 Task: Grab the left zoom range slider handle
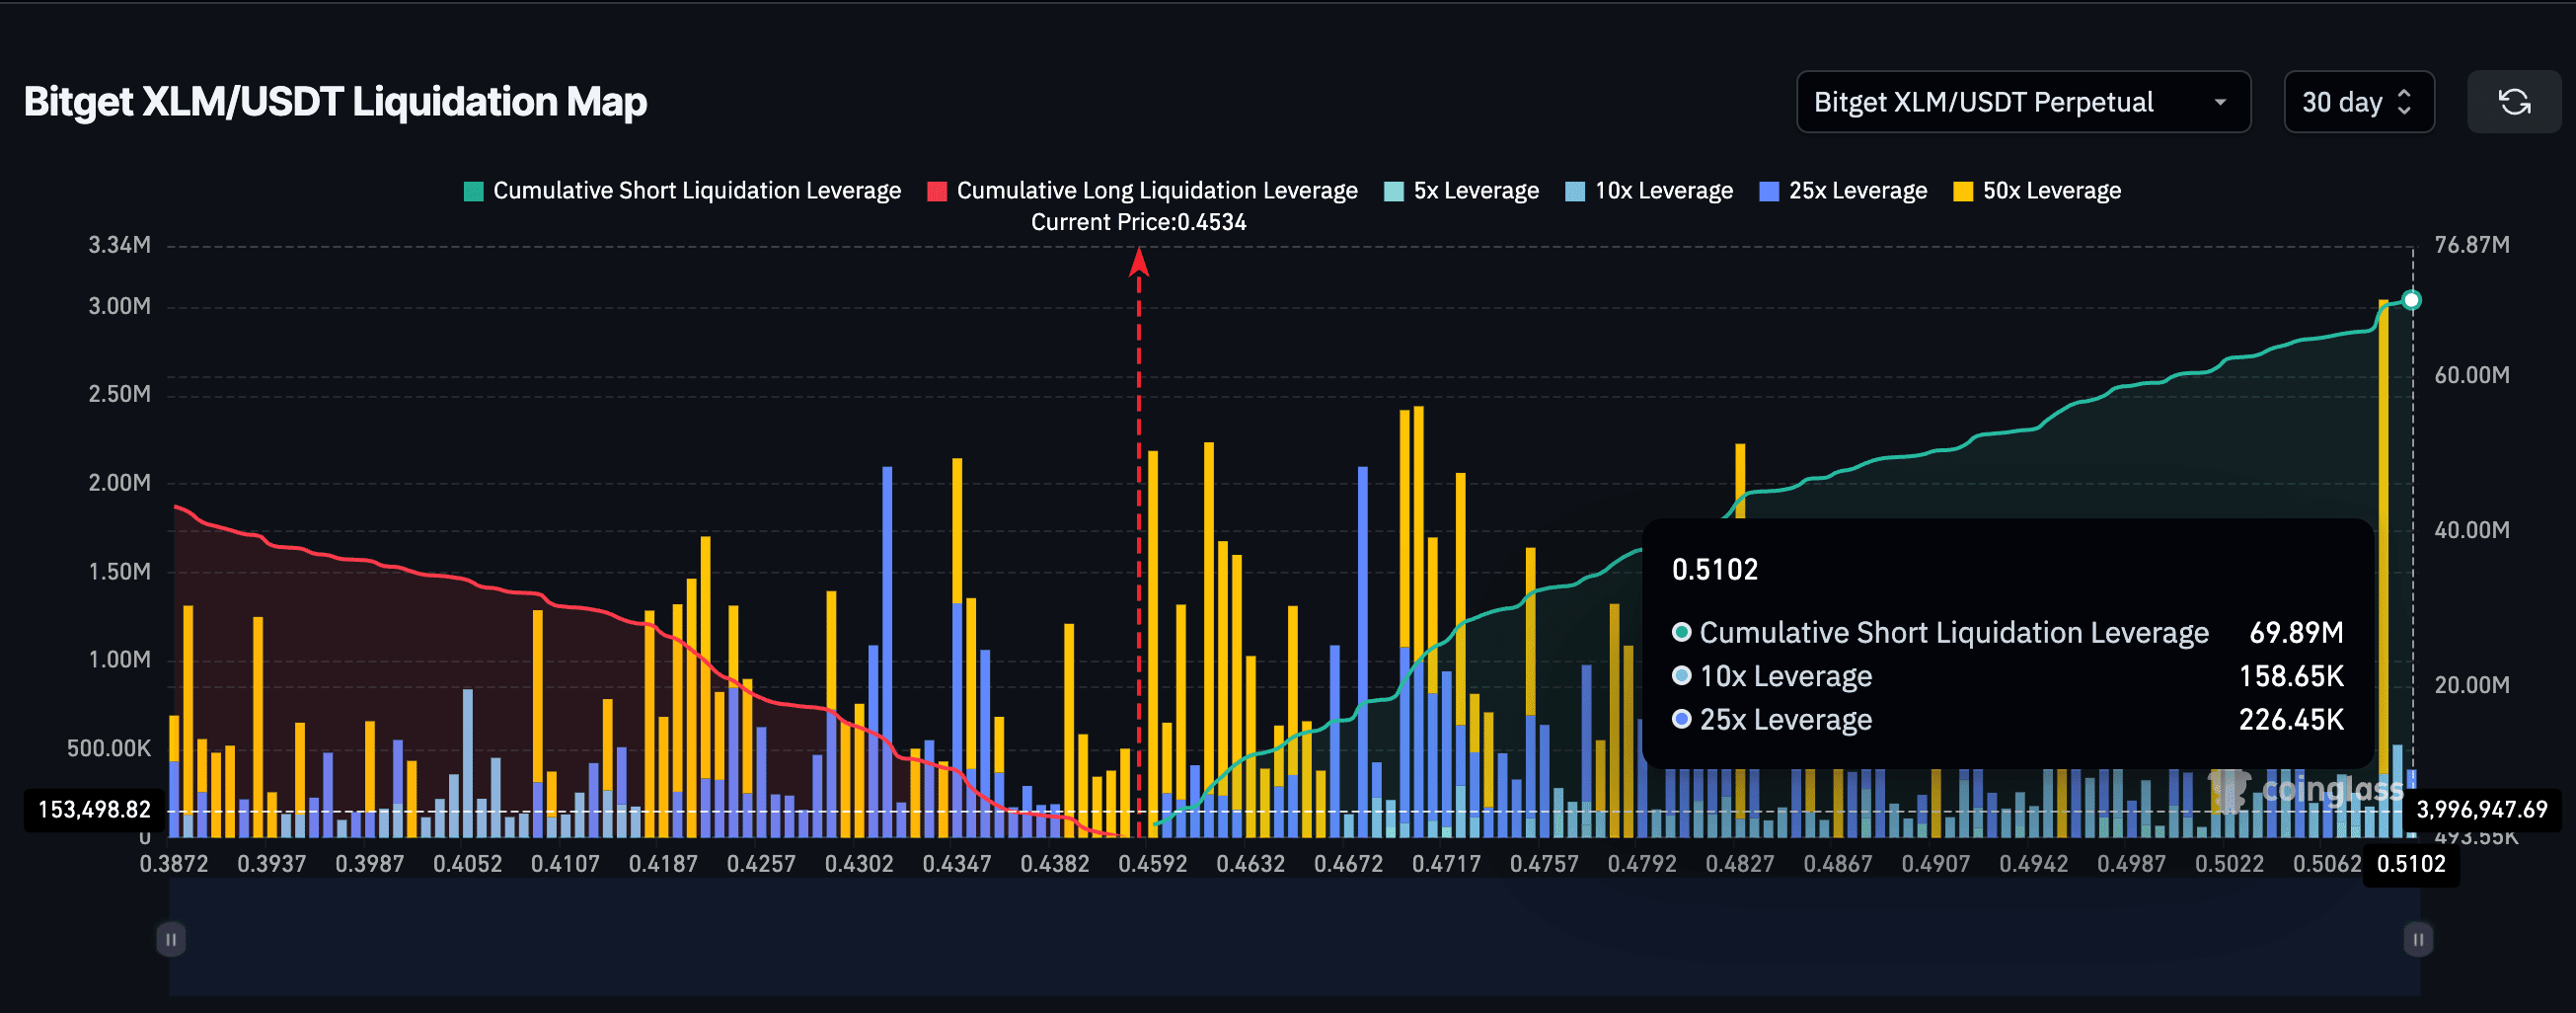(171, 939)
